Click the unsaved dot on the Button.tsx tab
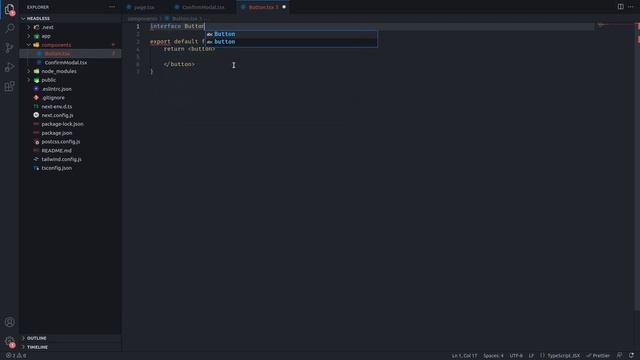This screenshot has width=640, height=360. pyautogui.click(x=284, y=7)
